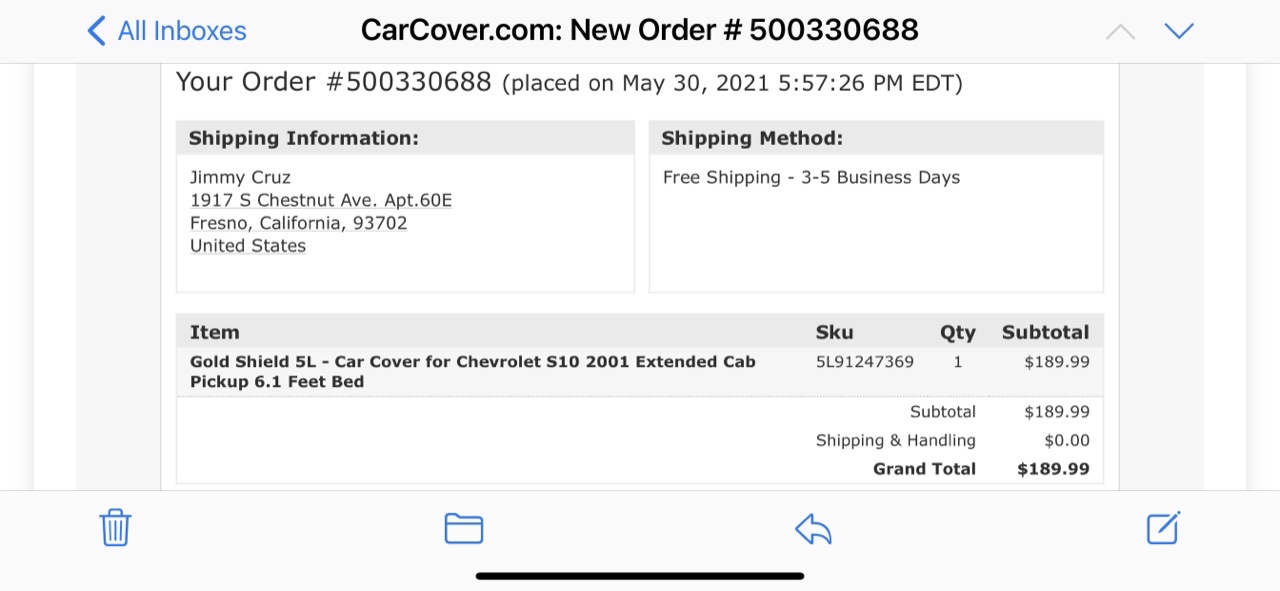Screen dimensions: 1280x591
Task: Move message using folder icon
Action: [x=464, y=528]
